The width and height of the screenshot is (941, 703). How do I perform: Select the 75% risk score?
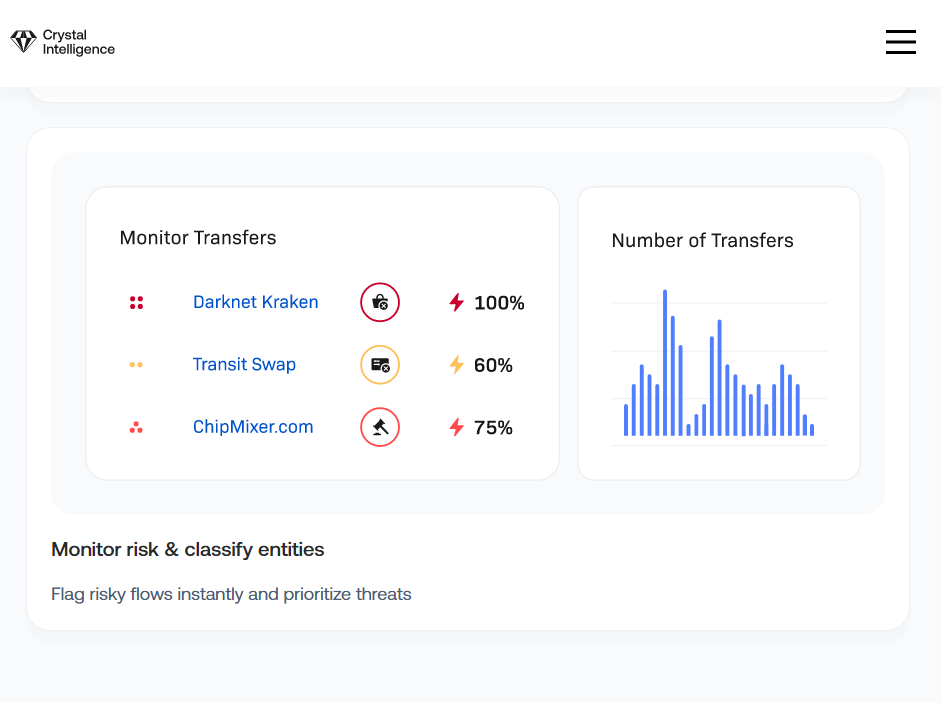tap(493, 427)
